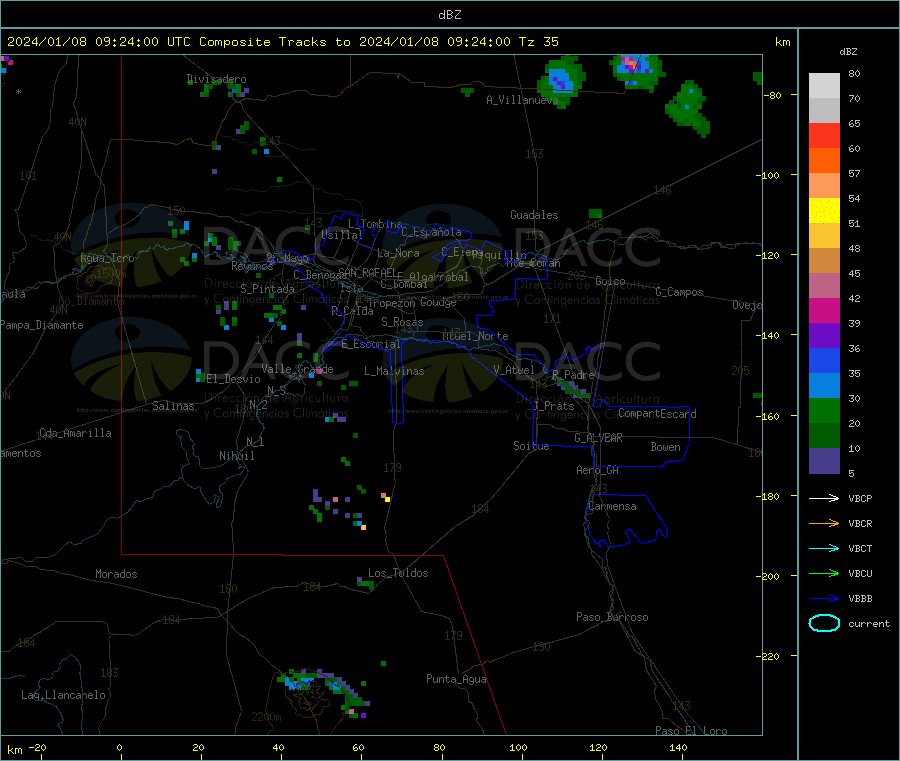The height and width of the screenshot is (761, 900).
Task: Click the 'Lag.Llancanelo' map label
Action: pyautogui.click(x=63, y=695)
